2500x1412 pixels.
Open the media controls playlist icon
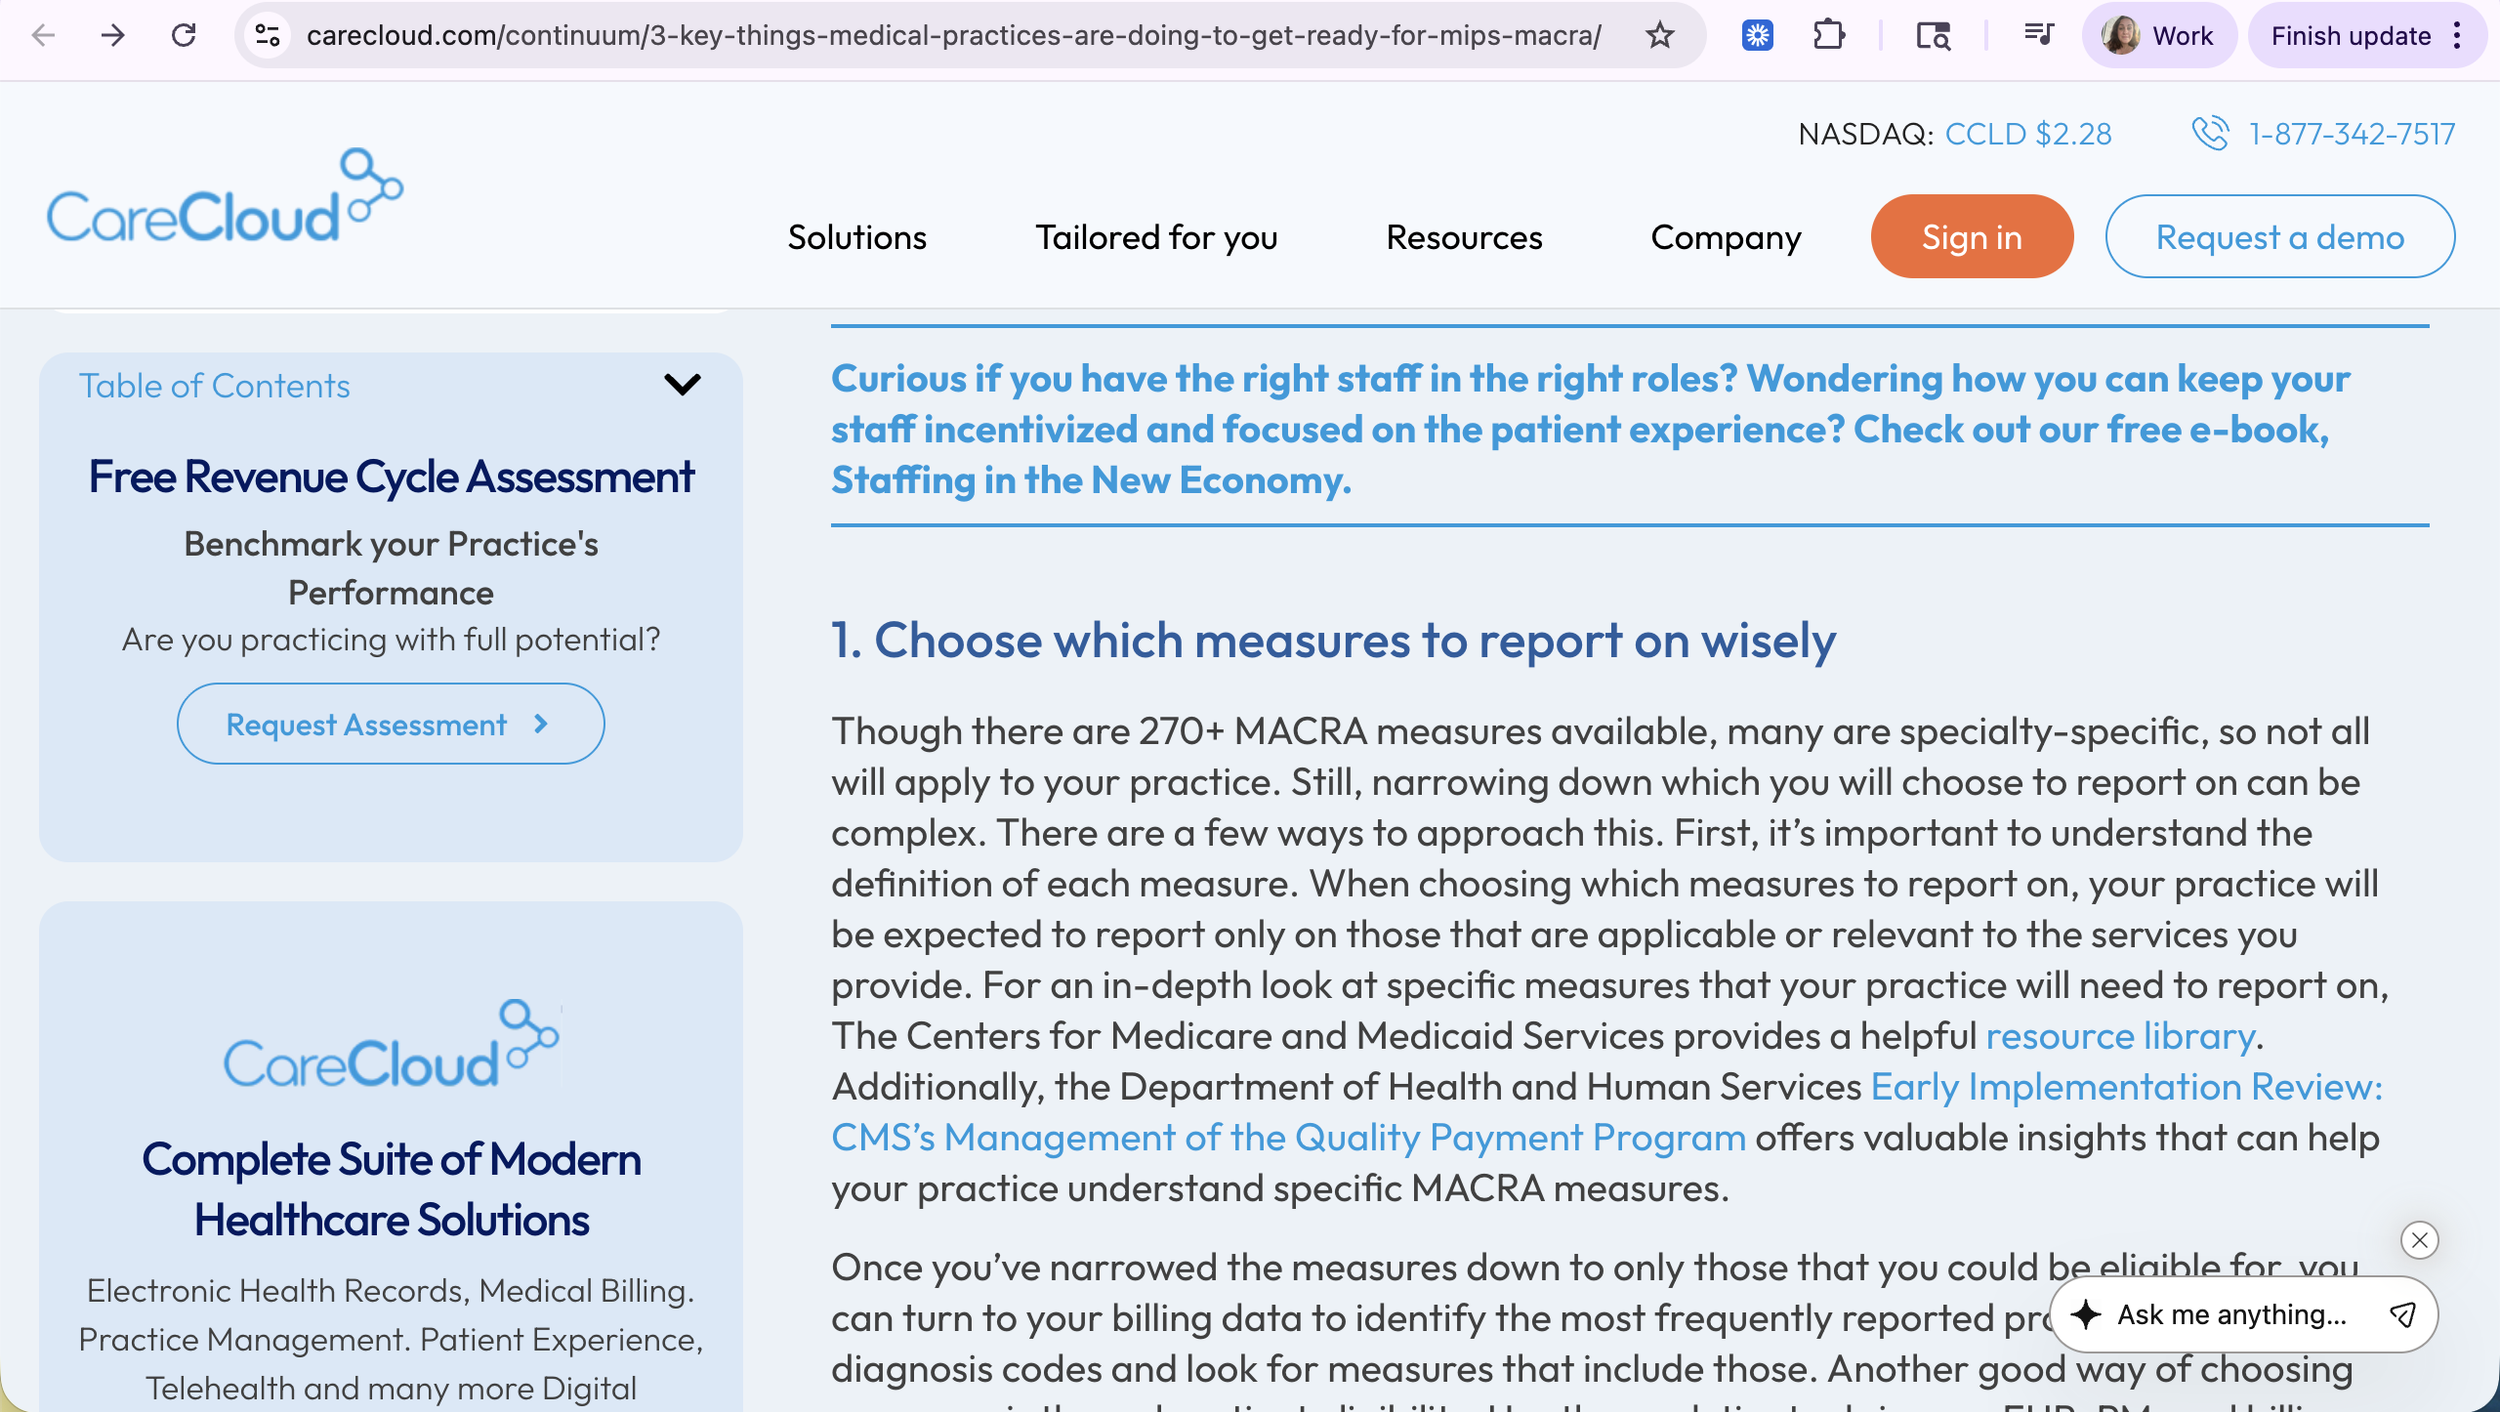[2037, 36]
